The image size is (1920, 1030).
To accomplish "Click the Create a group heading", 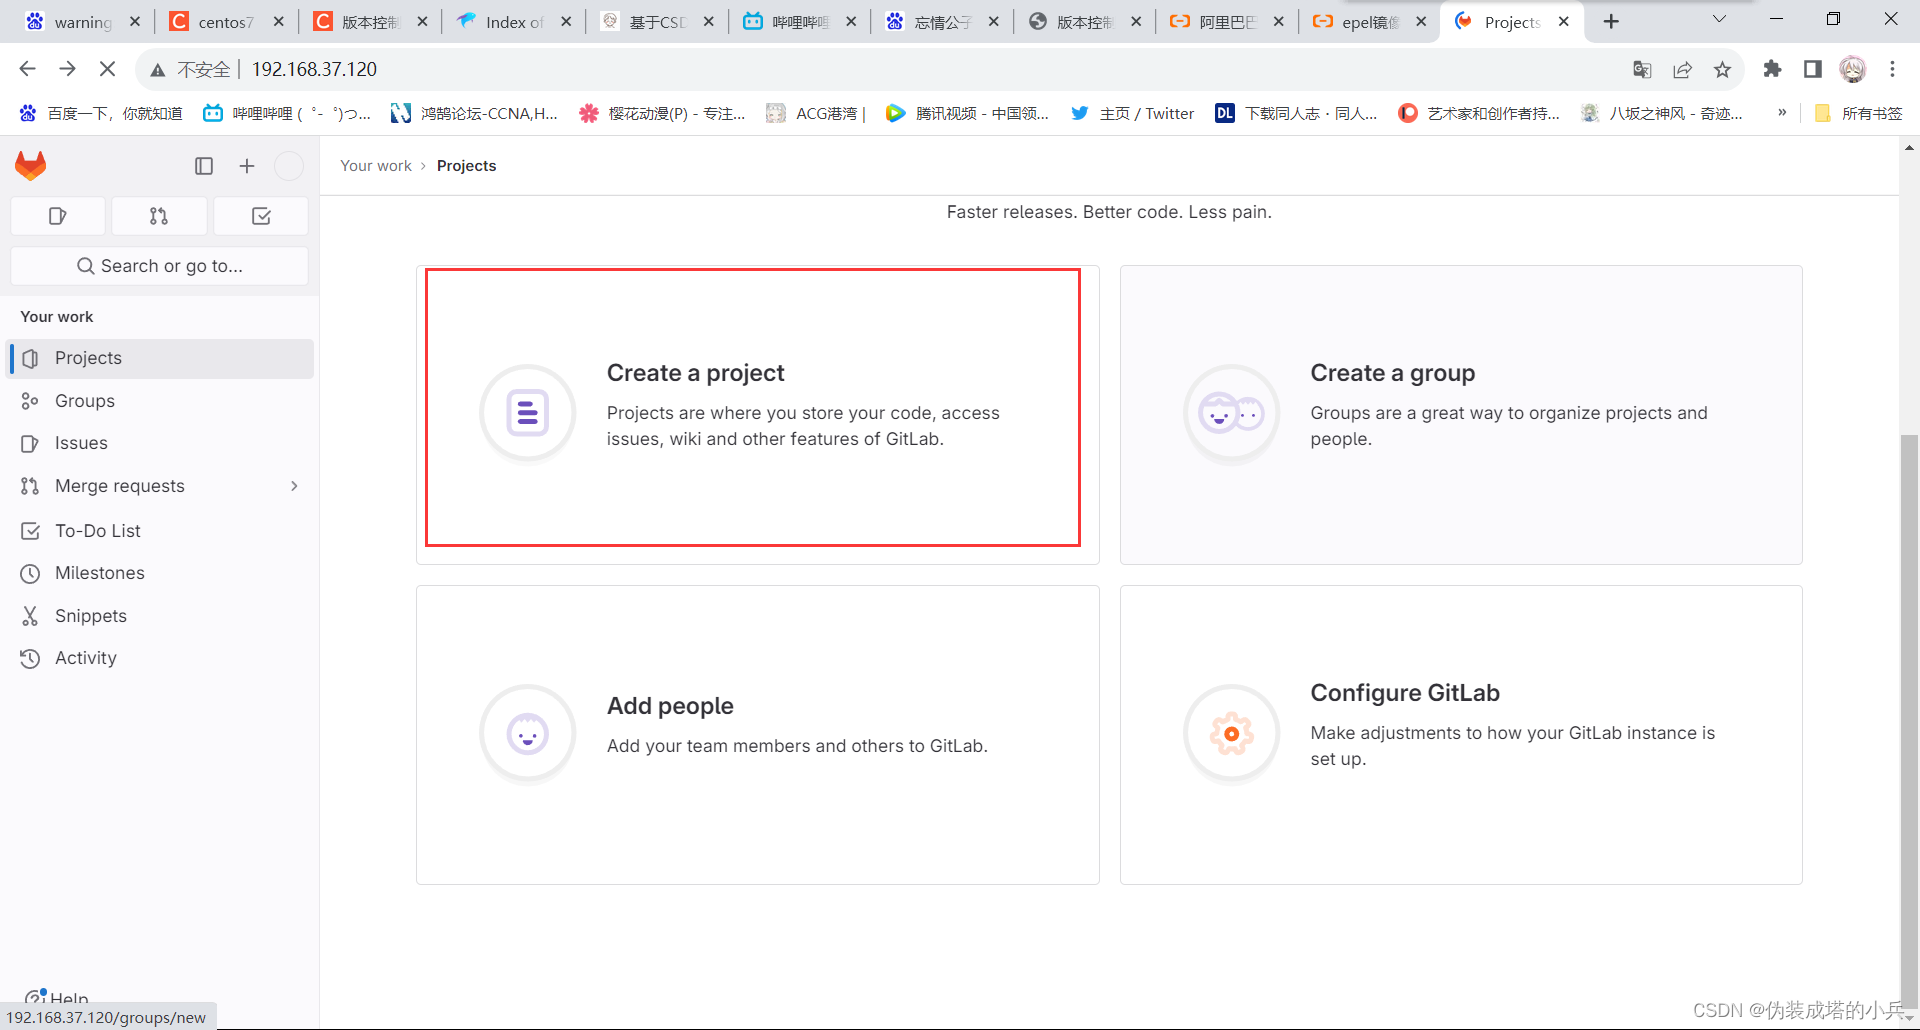I will click(1392, 373).
